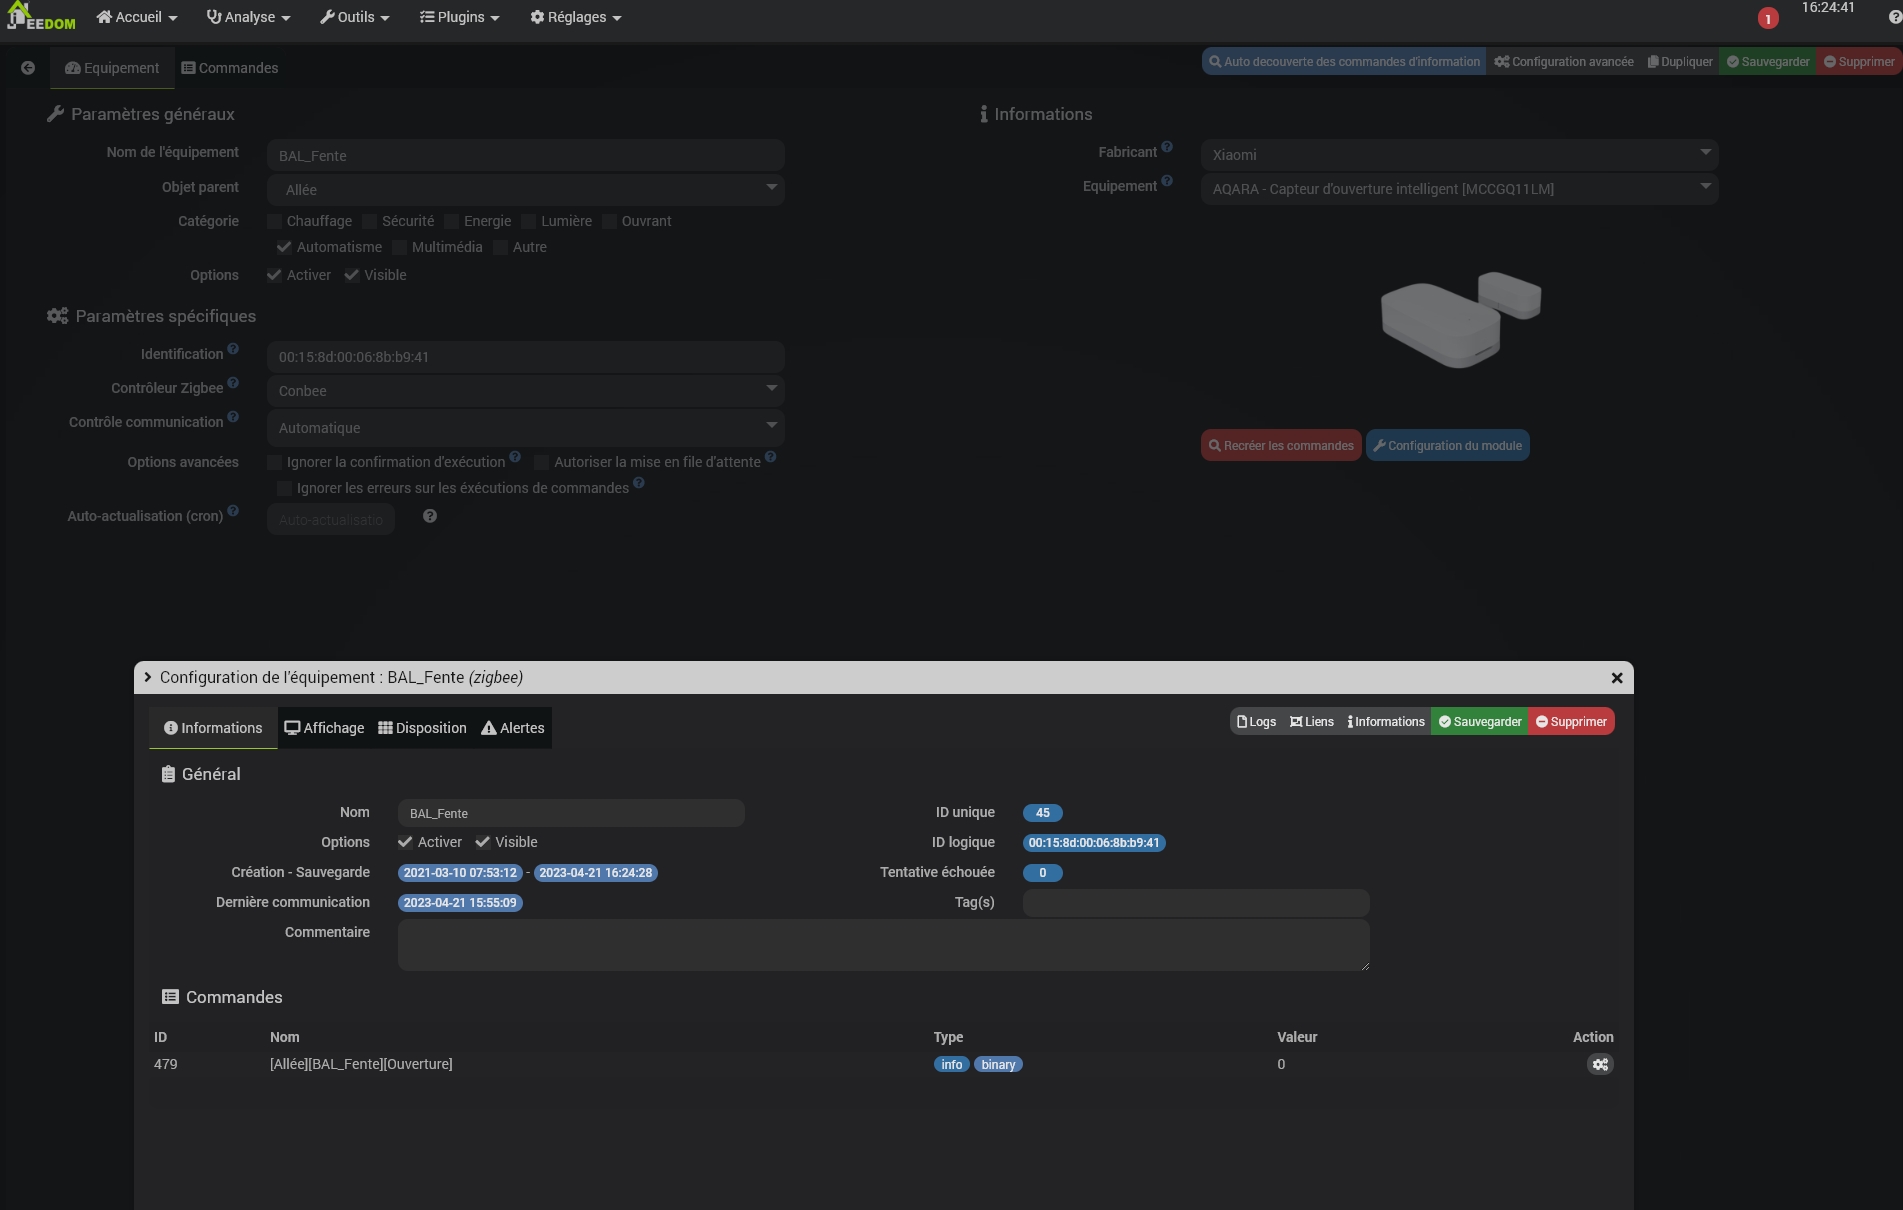Click the back arrow icon
The image size is (1903, 1210).
pyautogui.click(x=28, y=68)
